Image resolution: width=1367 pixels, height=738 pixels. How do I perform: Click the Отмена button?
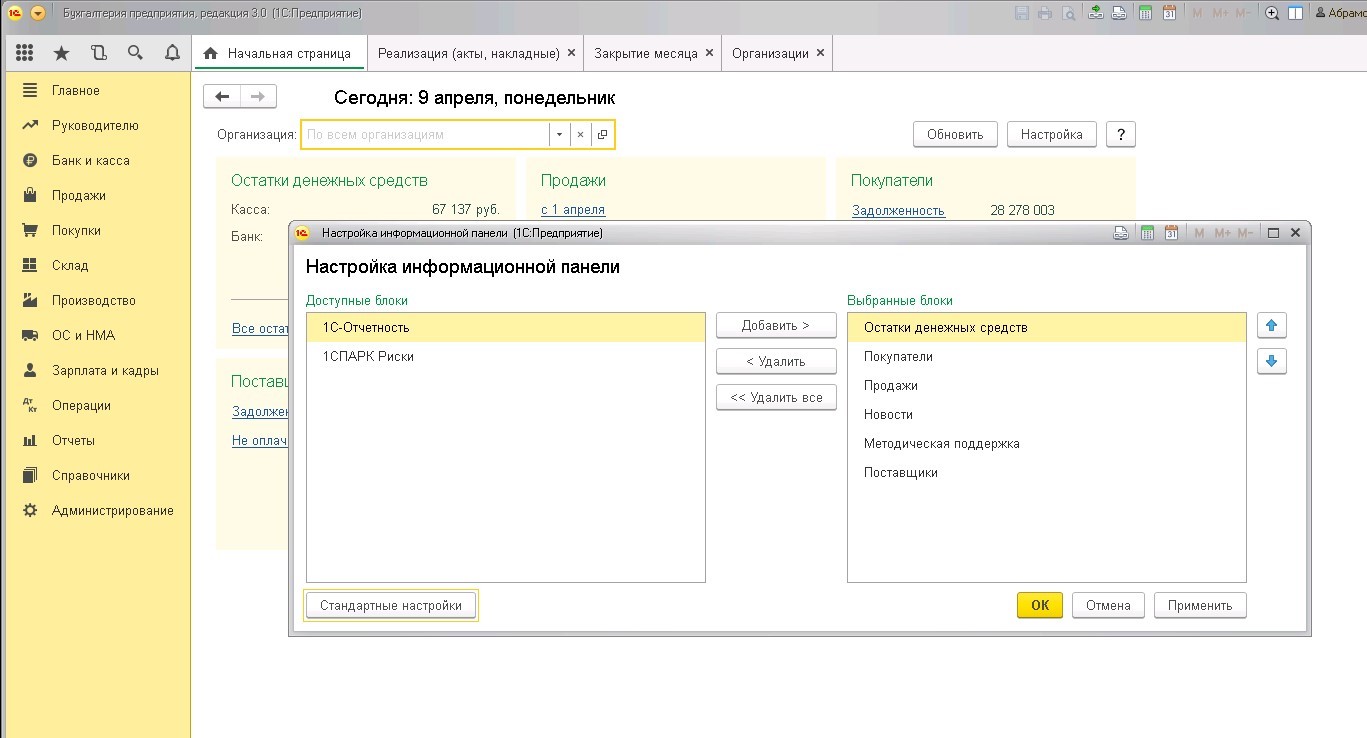point(1108,605)
